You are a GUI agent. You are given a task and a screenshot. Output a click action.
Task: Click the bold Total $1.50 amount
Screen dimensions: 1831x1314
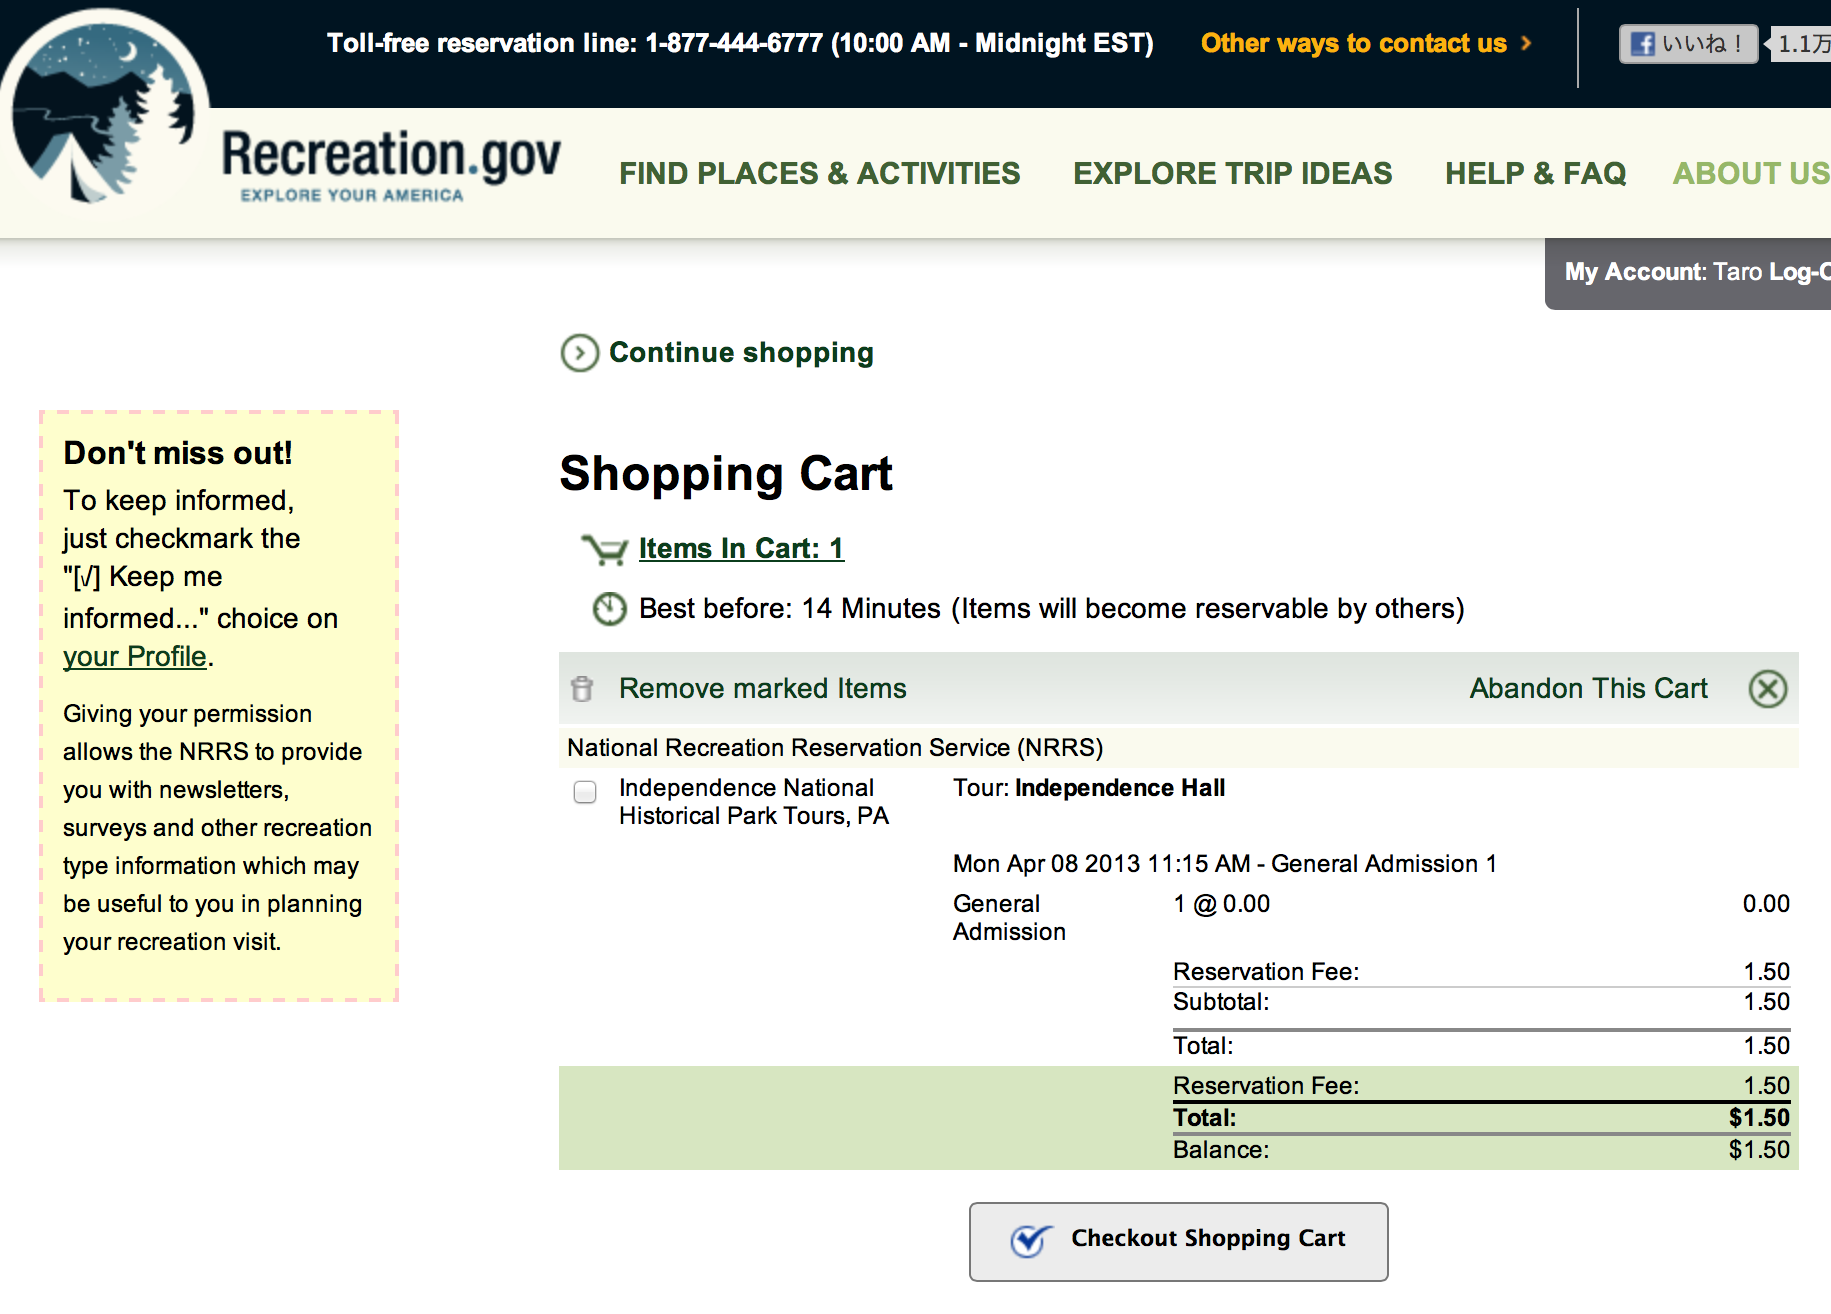(1759, 1118)
